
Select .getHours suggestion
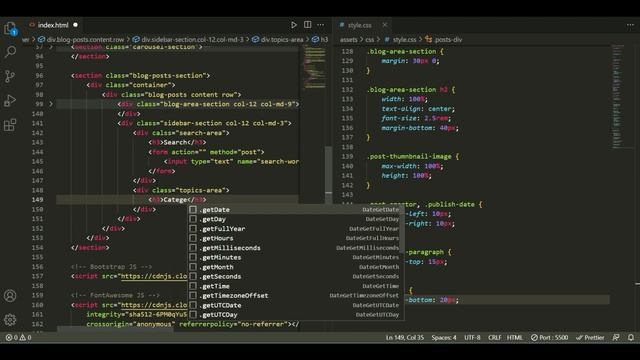coord(296,238)
